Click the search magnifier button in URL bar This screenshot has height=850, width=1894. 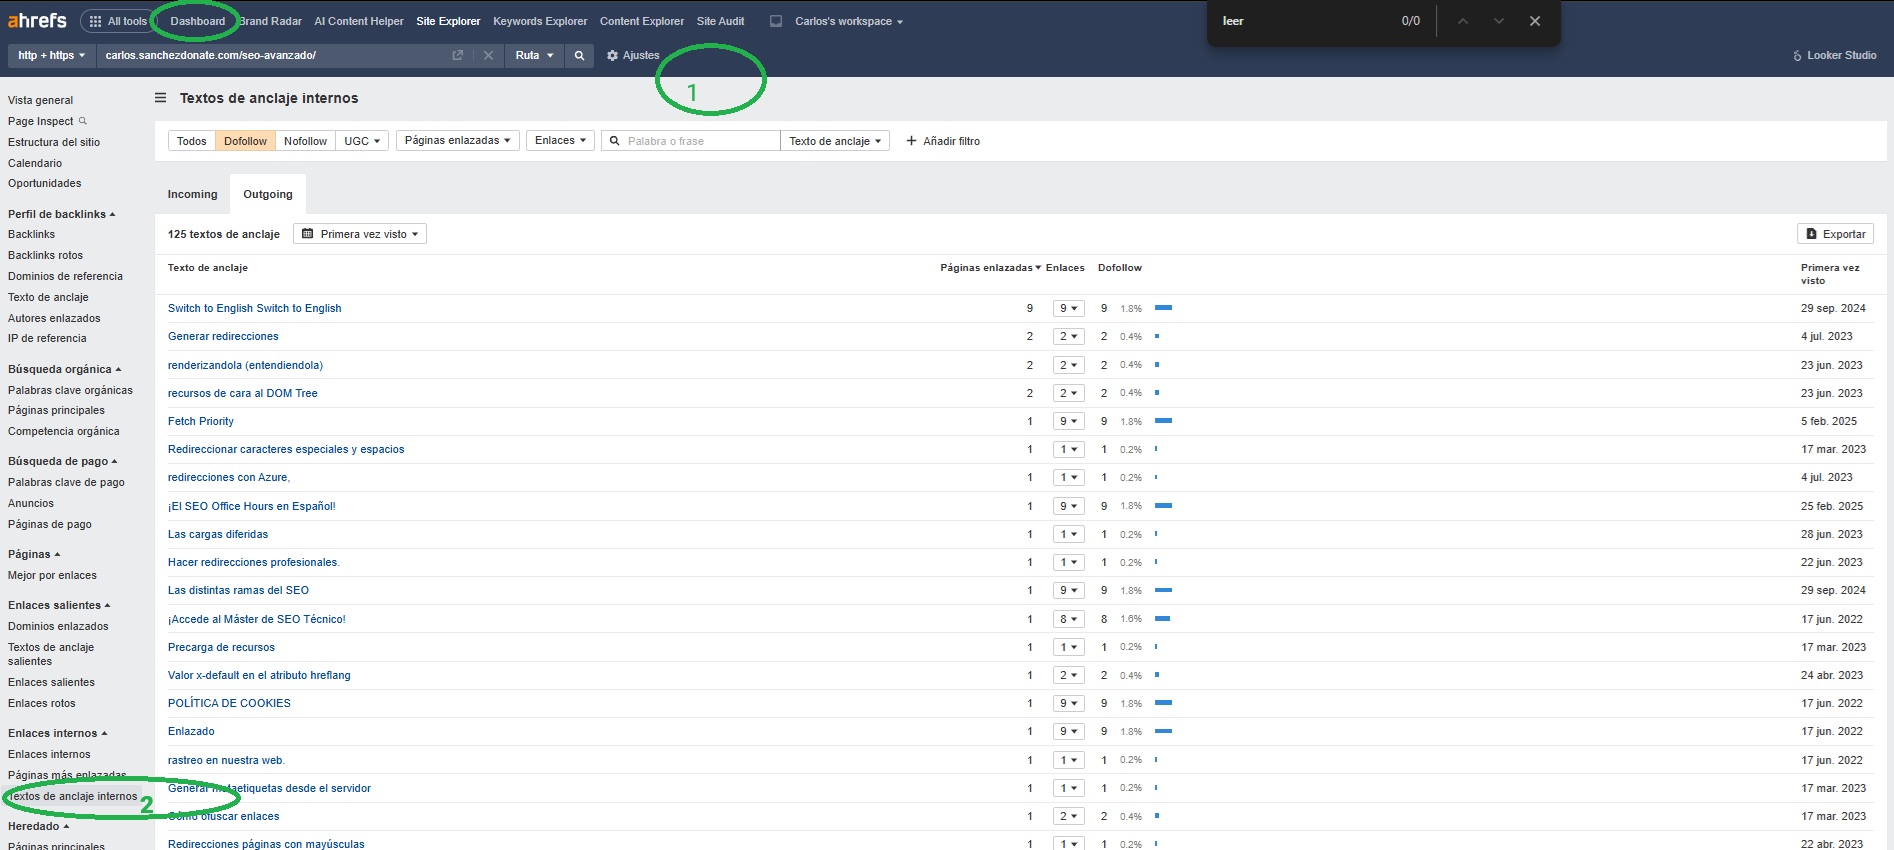579,55
